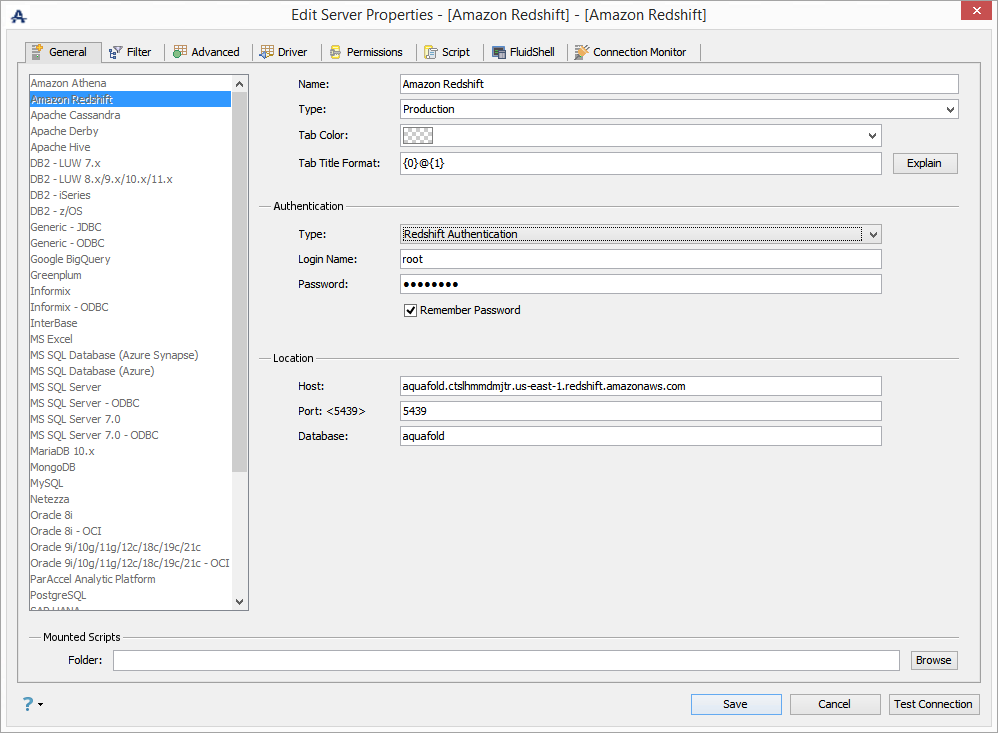998x733 pixels.
Task: Click the Script tab icon
Action: coord(431,52)
